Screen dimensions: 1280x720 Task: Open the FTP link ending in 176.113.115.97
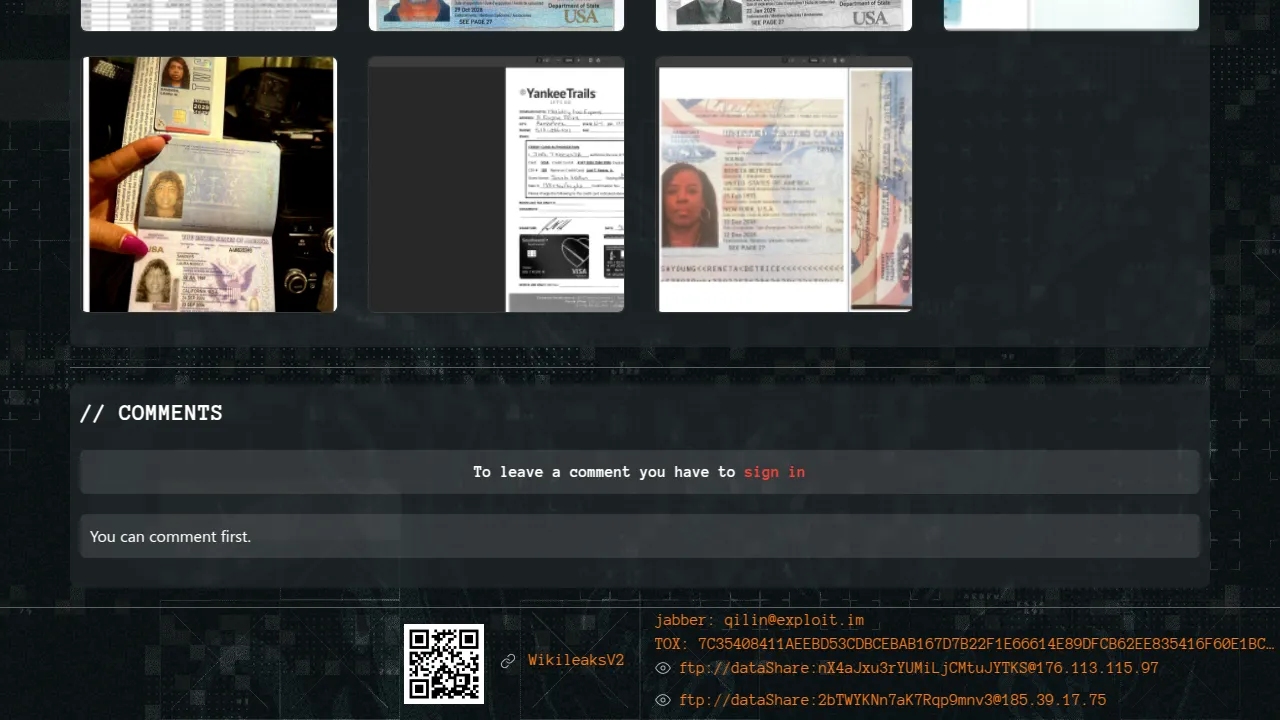(x=918, y=668)
